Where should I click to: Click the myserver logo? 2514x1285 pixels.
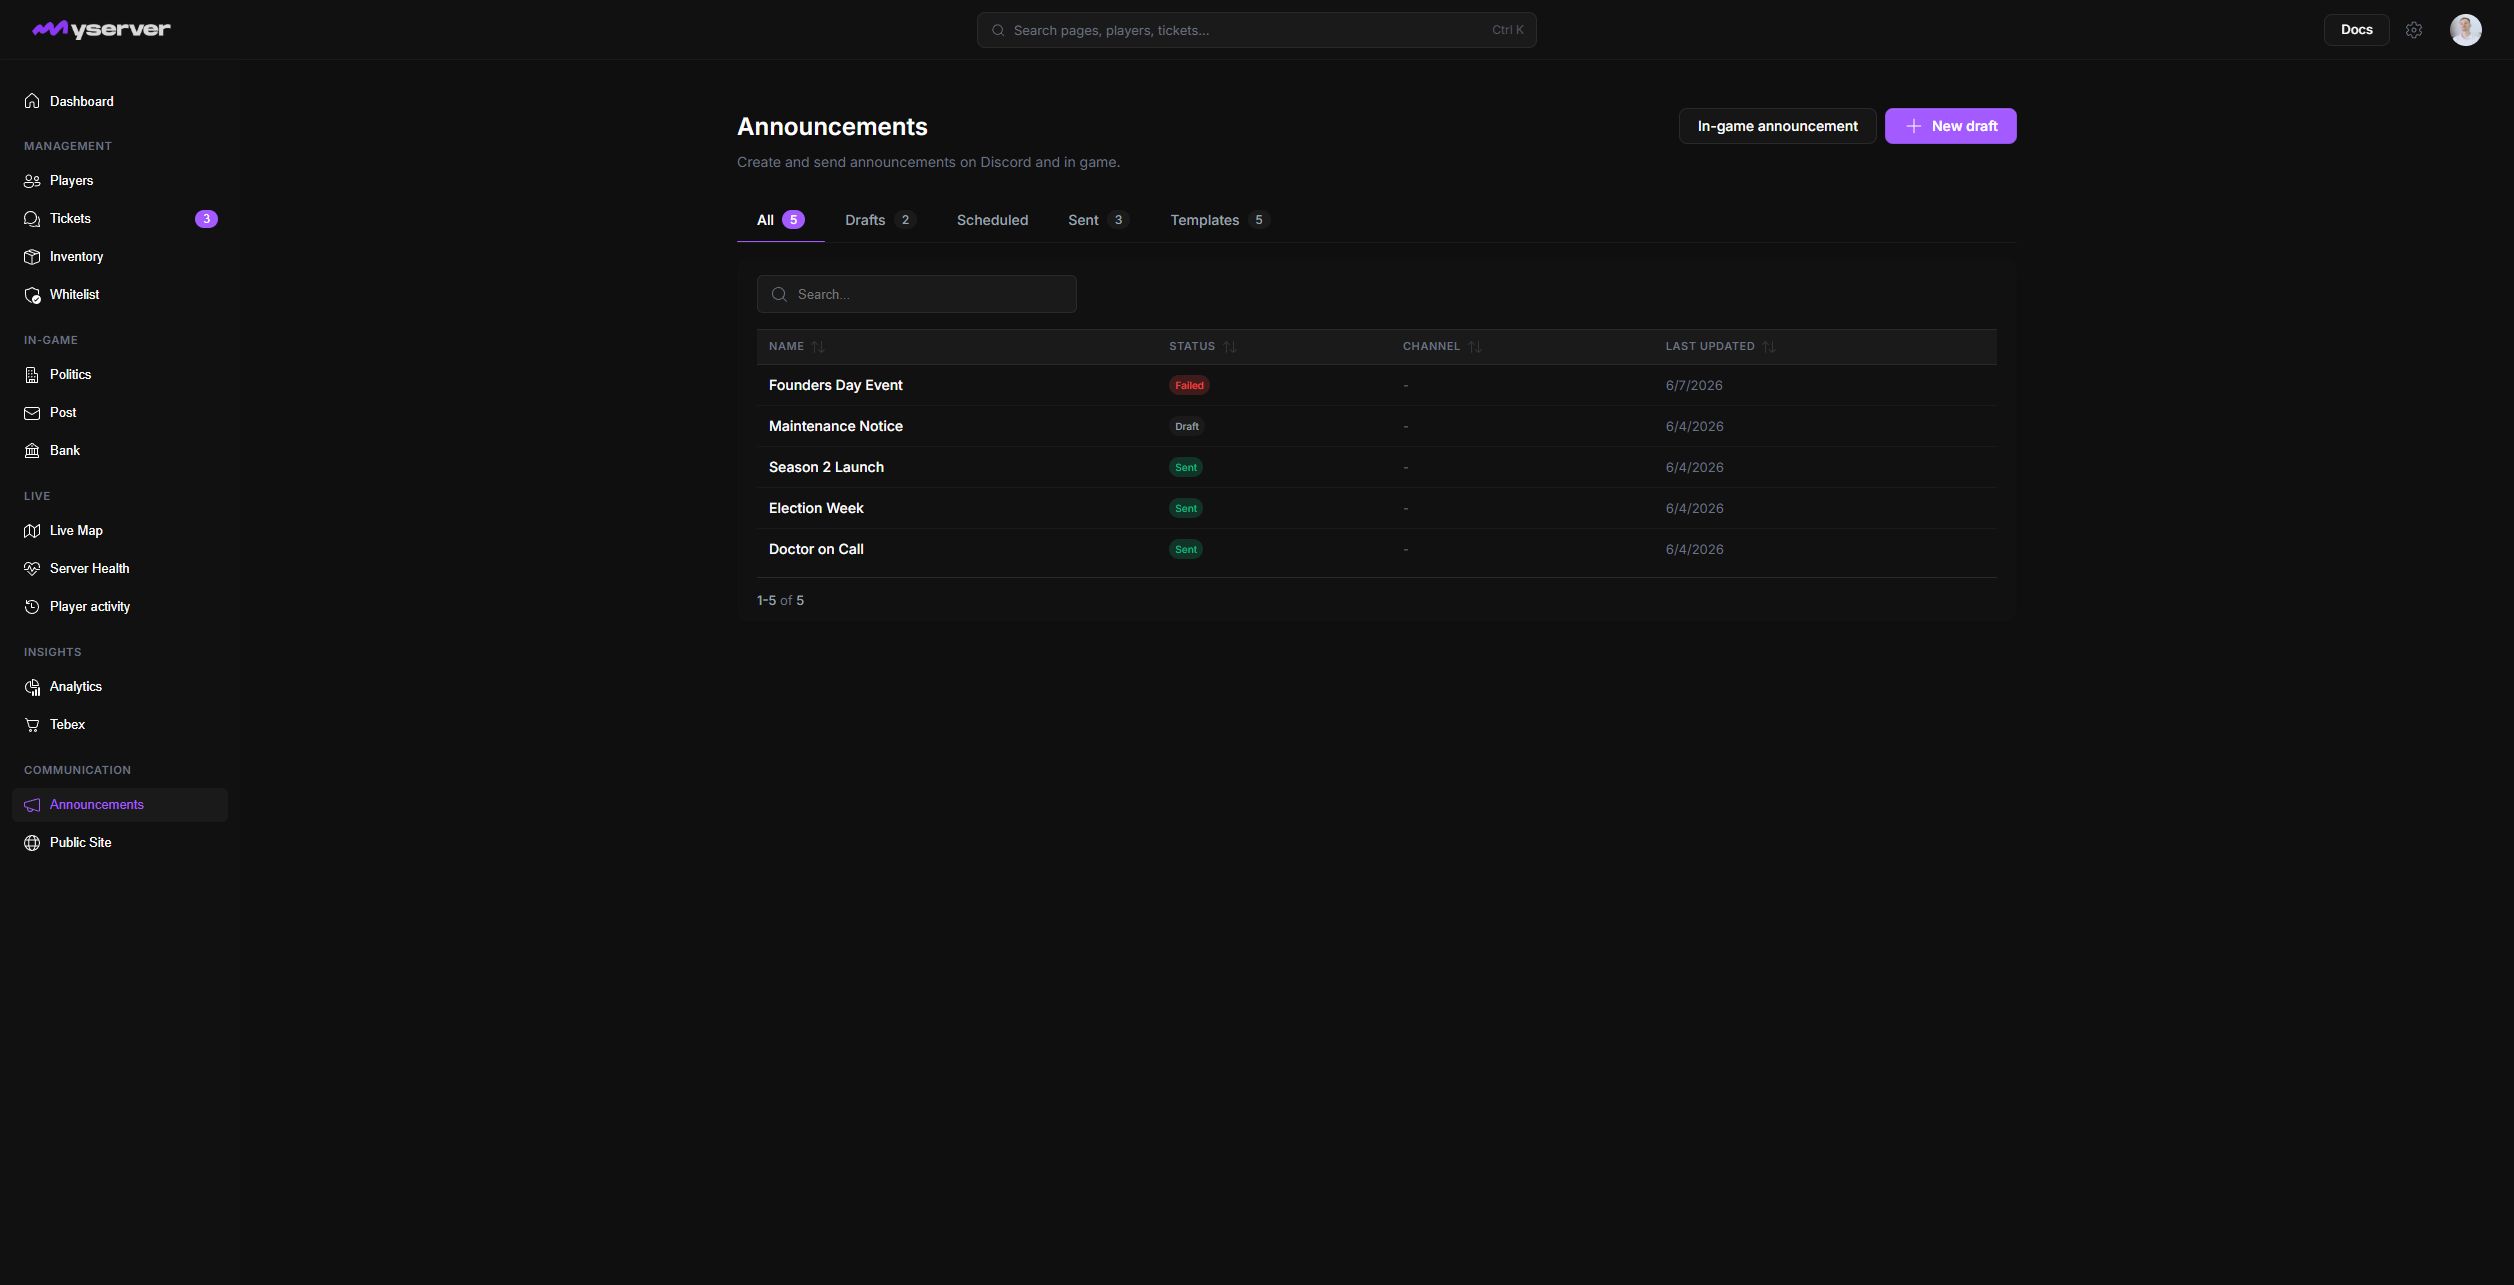pyautogui.click(x=101, y=29)
